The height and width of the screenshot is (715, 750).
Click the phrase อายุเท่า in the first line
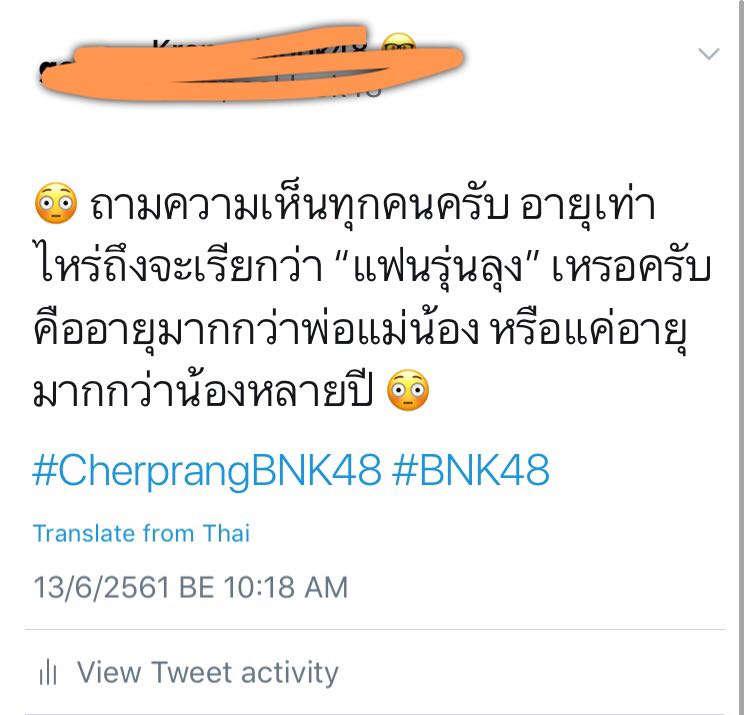587,206
